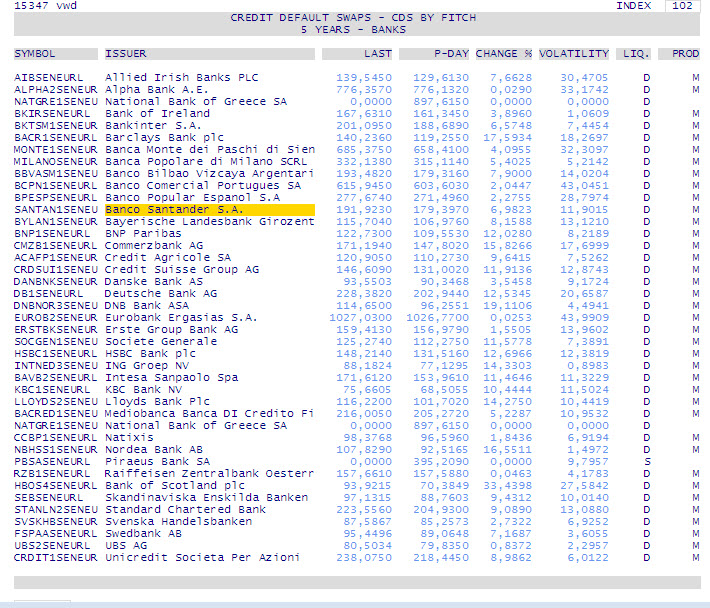The height and width of the screenshot is (608, 710).
Task: Select issuer Bayerische Landesbank Girozent
Action: click(x=210, y=221)
